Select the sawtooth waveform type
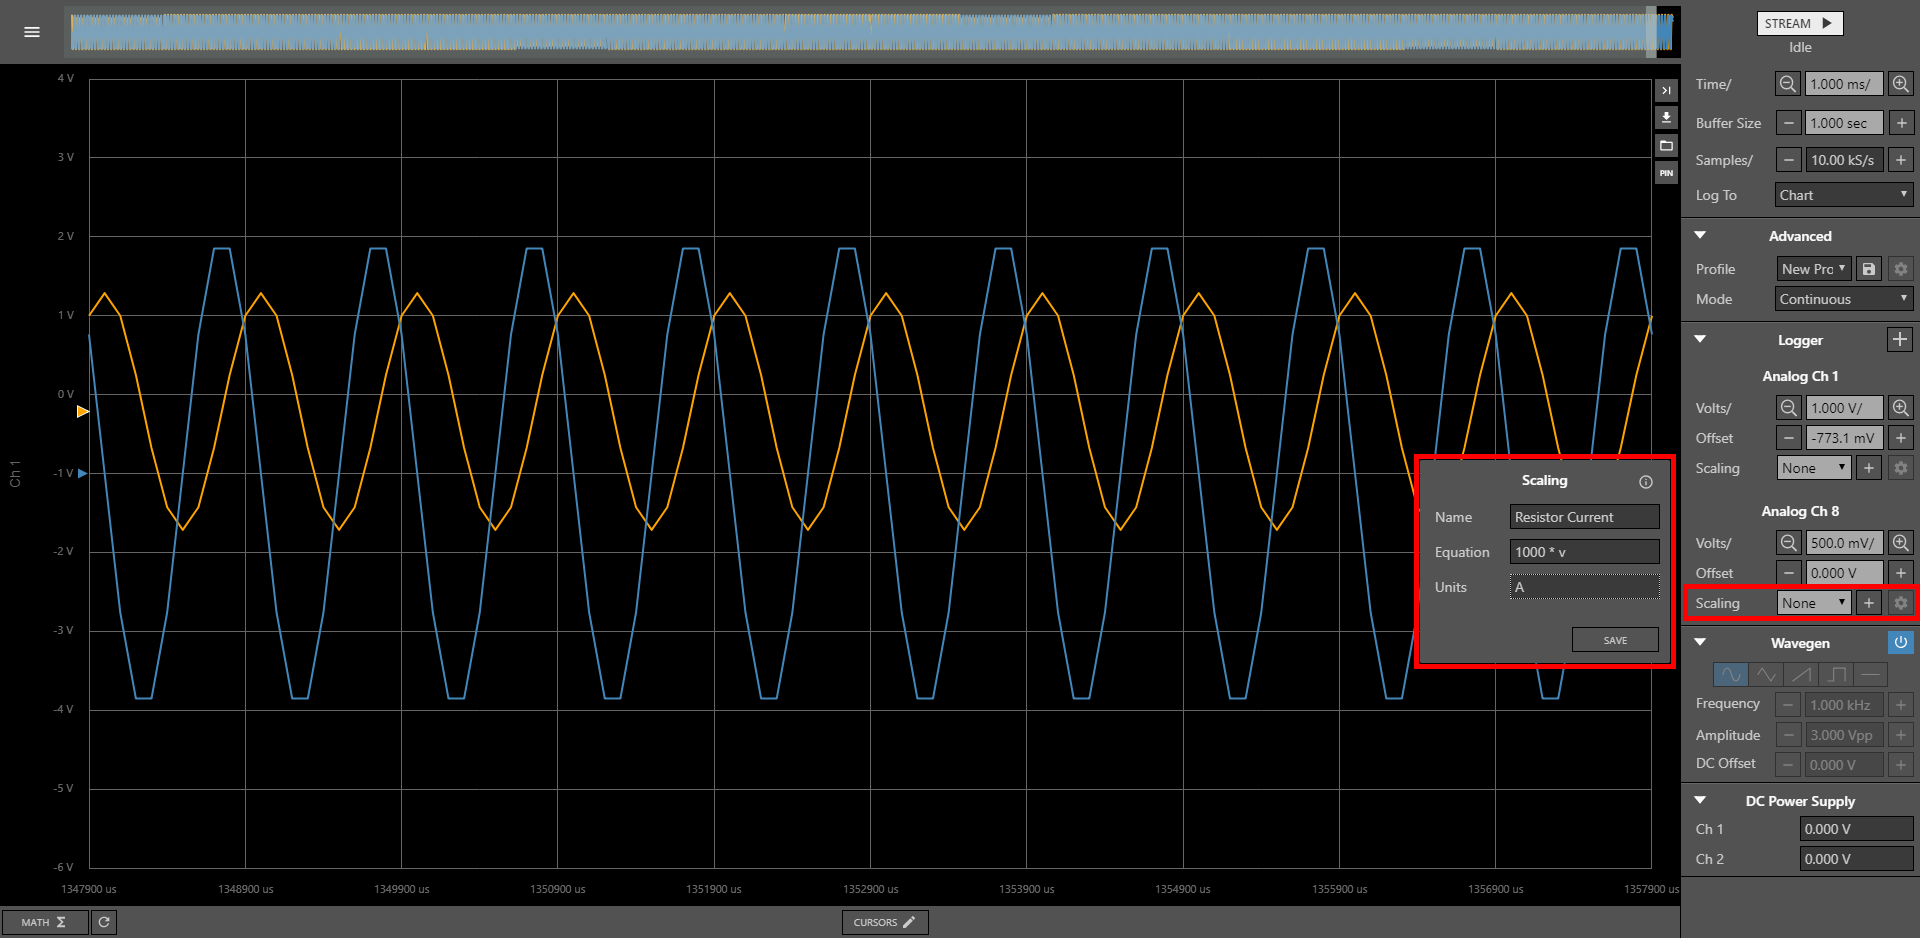The image size is (1920, 938). 1801,675
